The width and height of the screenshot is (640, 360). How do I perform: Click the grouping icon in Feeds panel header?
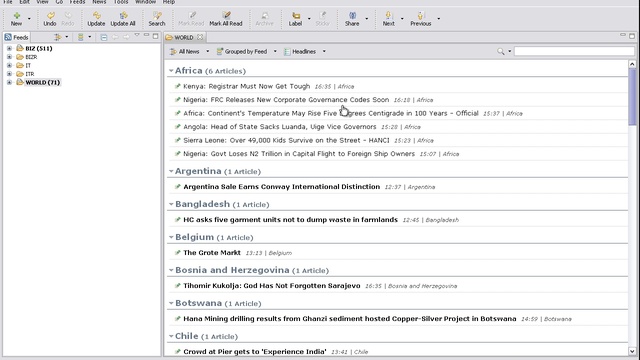pos(81,37)
